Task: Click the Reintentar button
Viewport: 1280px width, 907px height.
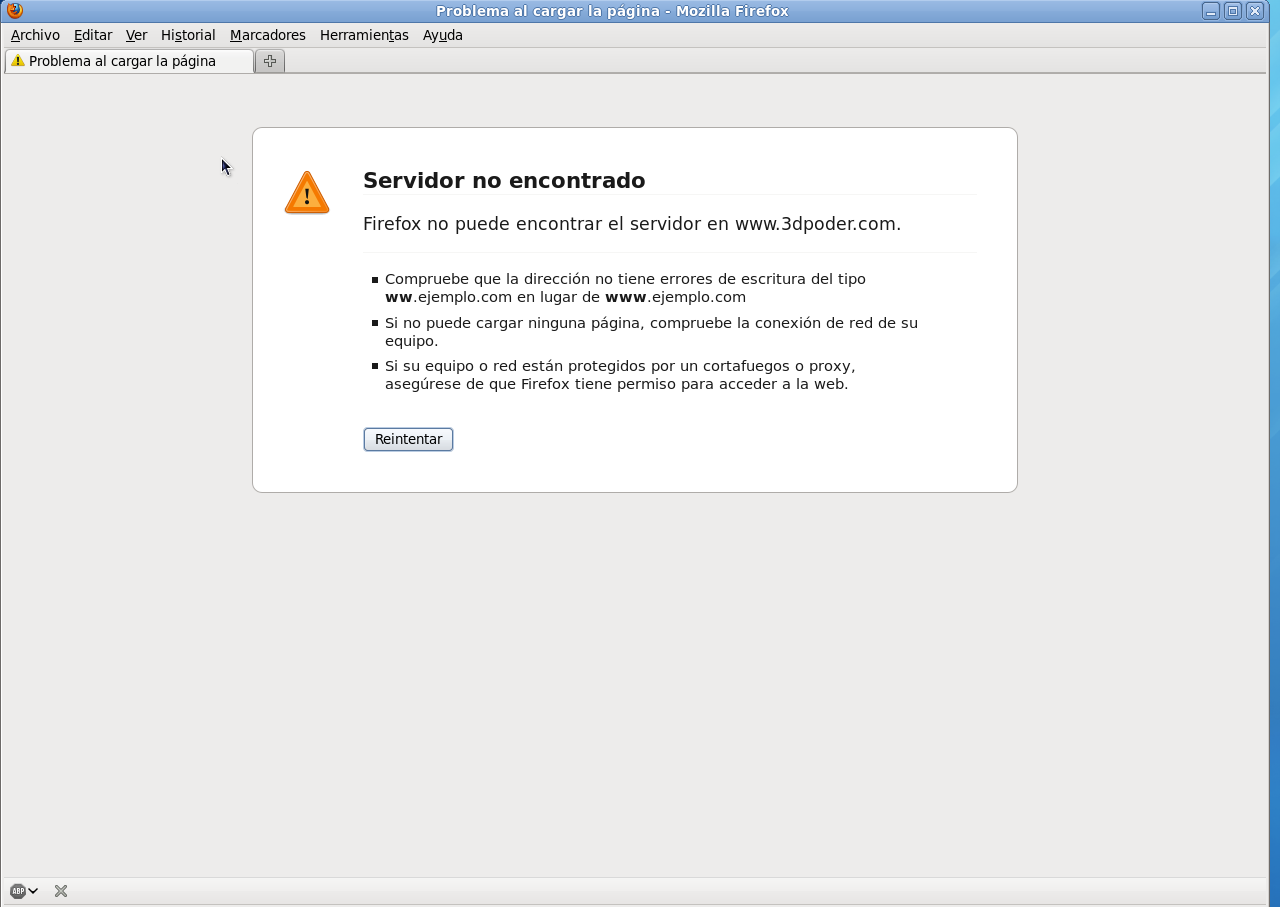Action: (x=408, y=439)
